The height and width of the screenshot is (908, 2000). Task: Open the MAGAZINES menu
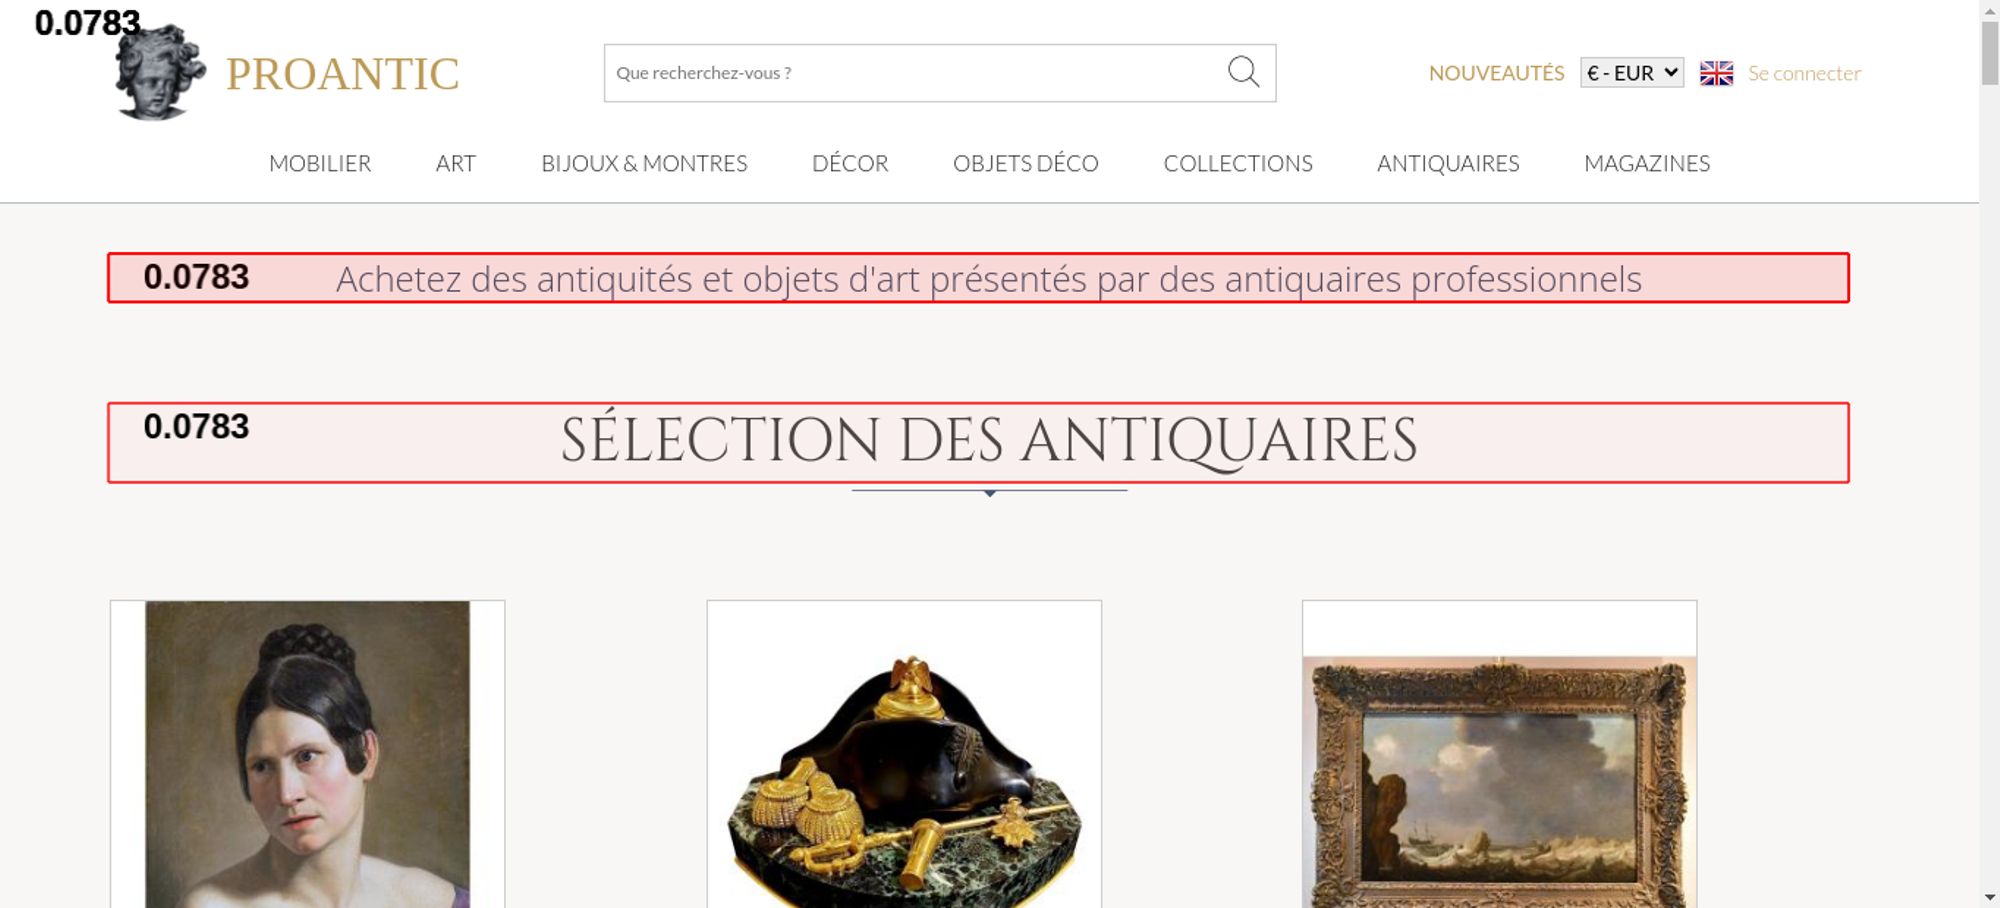[x=1647, y=163]
